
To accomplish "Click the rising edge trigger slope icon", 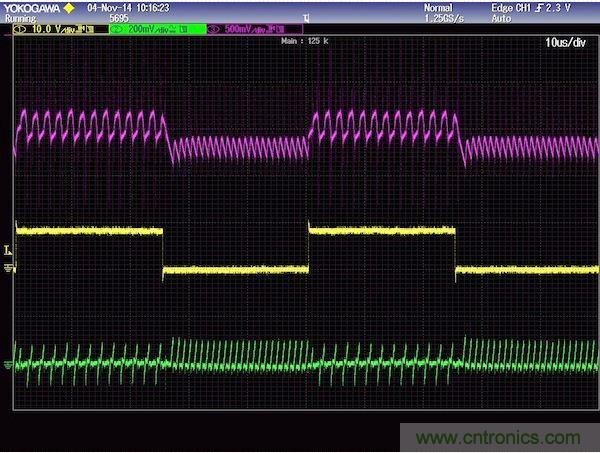I will point(548,7).
